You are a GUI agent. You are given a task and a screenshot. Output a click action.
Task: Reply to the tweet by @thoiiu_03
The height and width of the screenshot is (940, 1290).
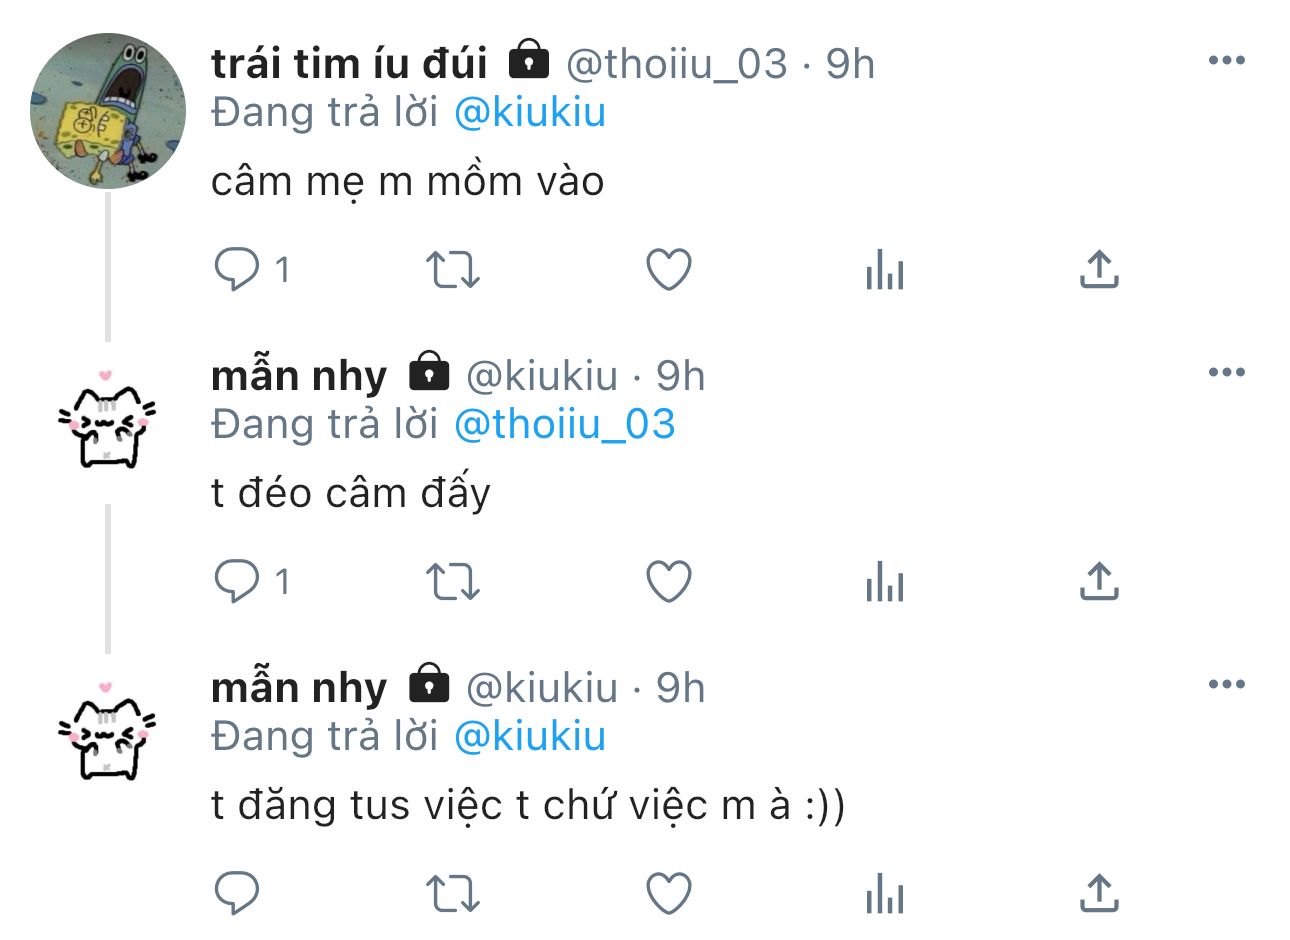pyautogui.click(x=237, y=269)
